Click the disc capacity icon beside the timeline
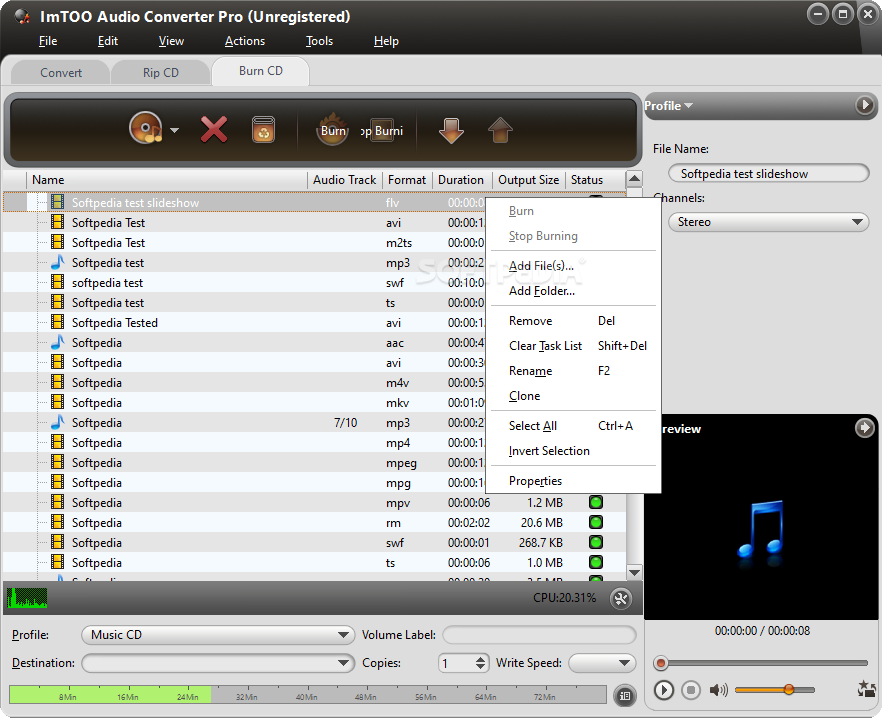The image size is (882, 718). [x=624, y=695]
